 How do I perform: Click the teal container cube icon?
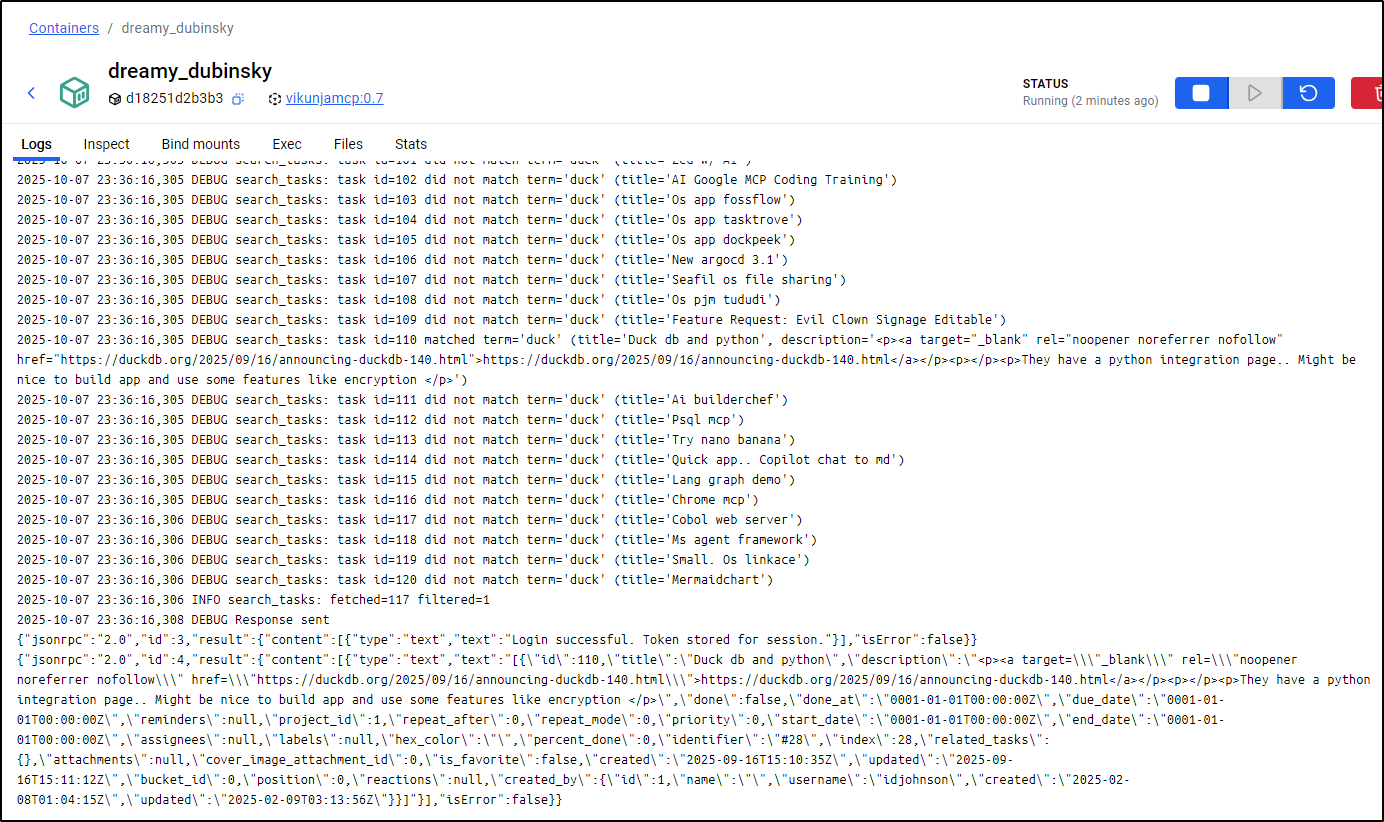point(75,93)
